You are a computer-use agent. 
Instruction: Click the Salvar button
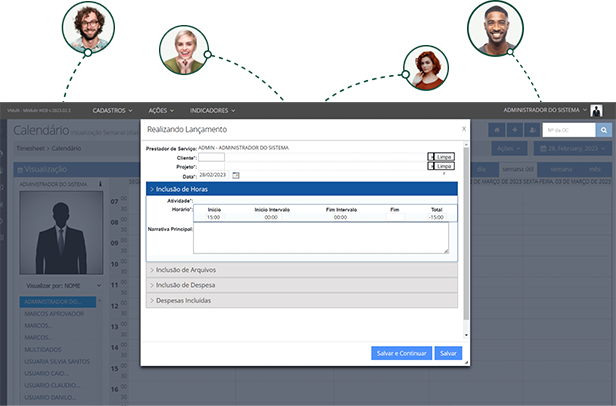click(448, 353)
